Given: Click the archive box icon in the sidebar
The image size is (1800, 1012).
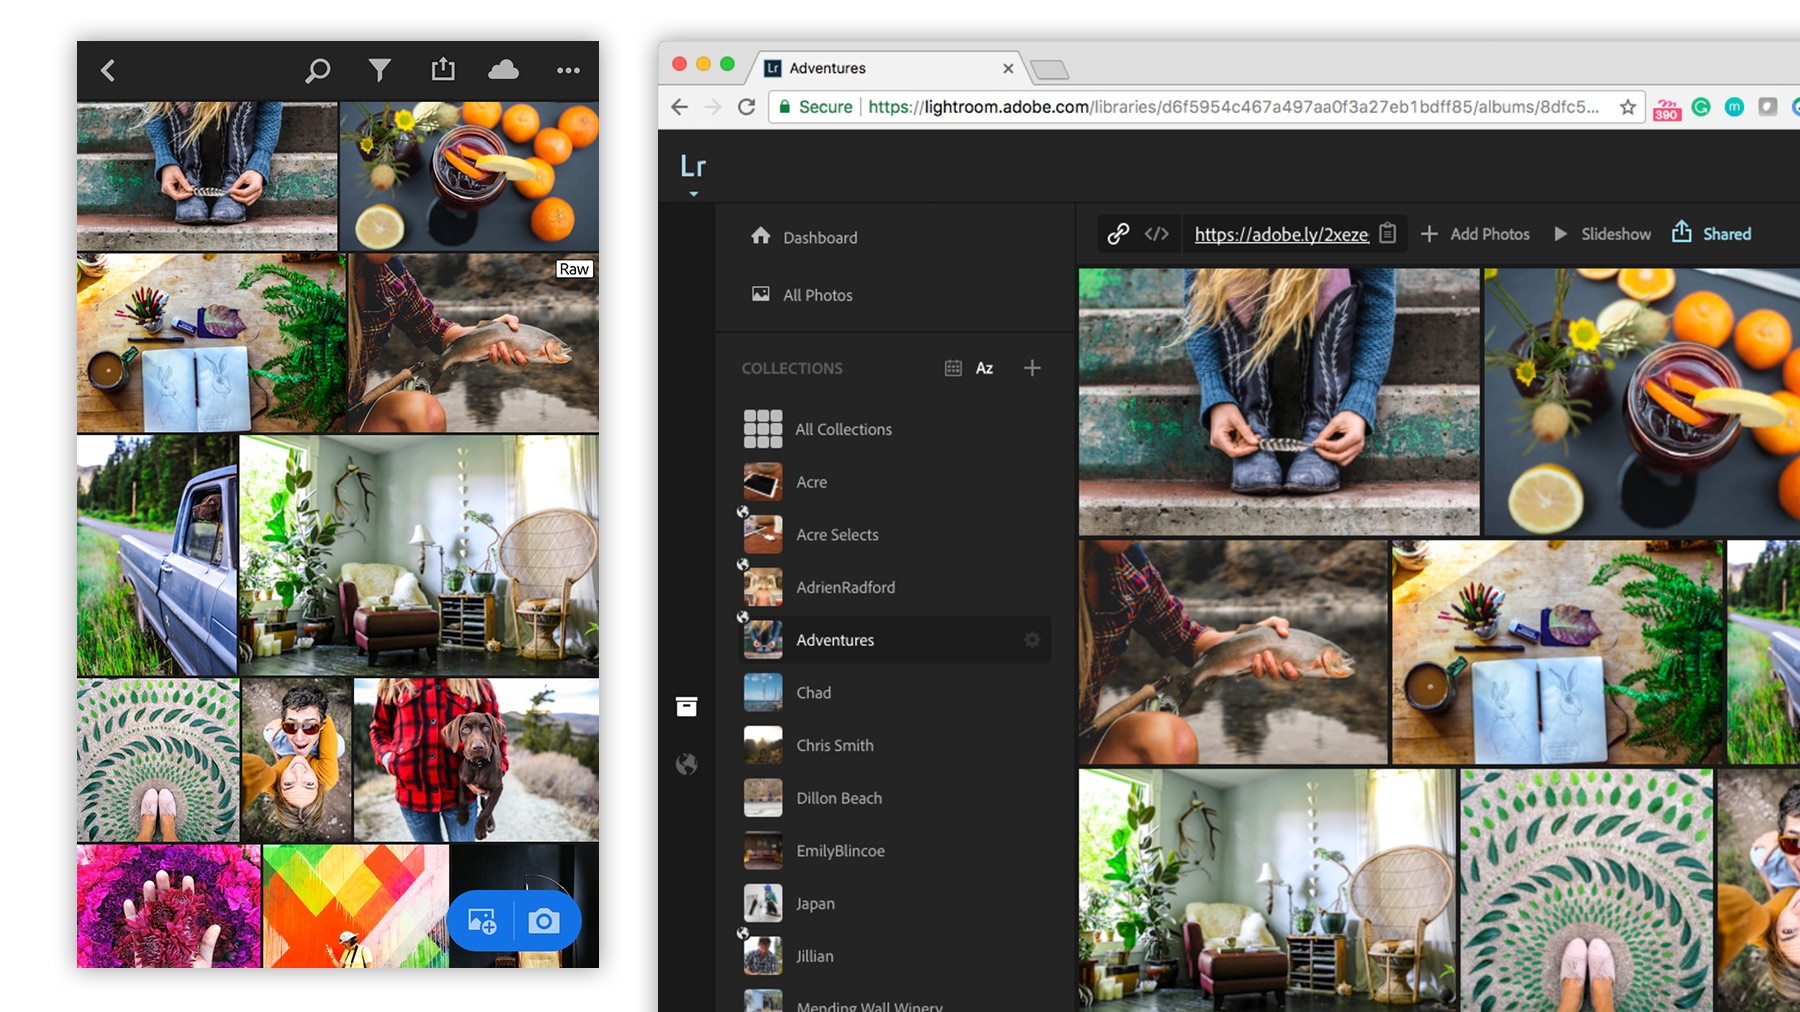Looking at the screenshot, I should (x=686, y=706).
